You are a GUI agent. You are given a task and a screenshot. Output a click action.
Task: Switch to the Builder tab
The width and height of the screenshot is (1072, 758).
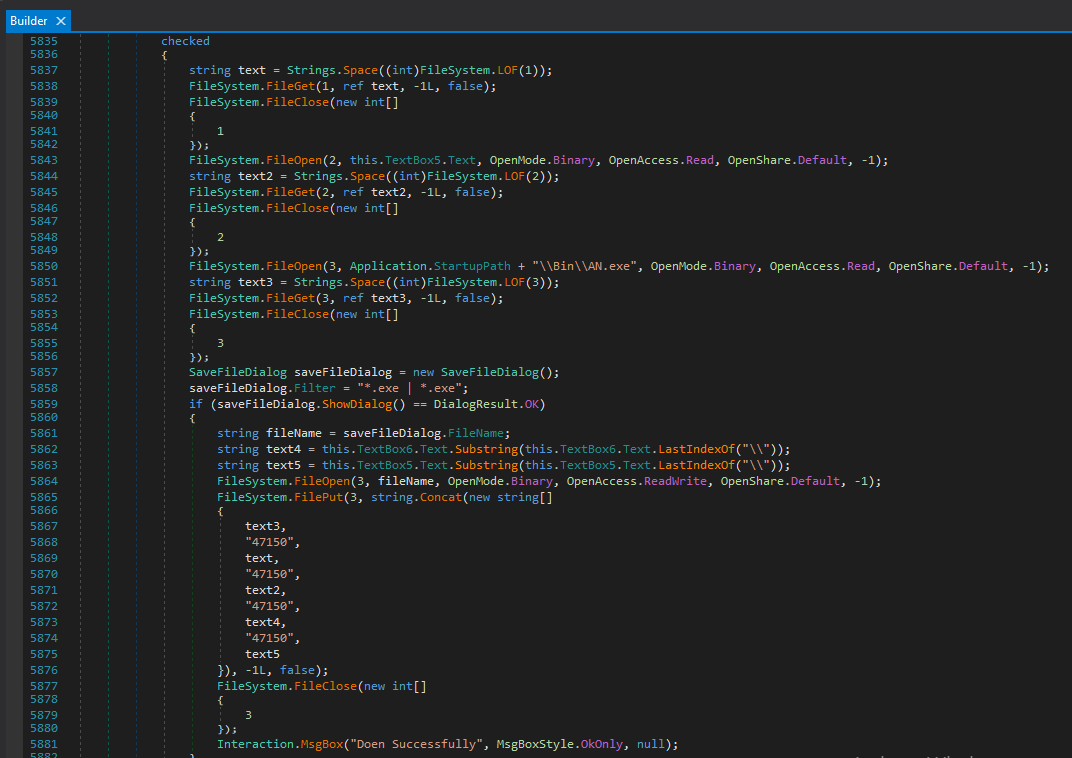(28, 20)
